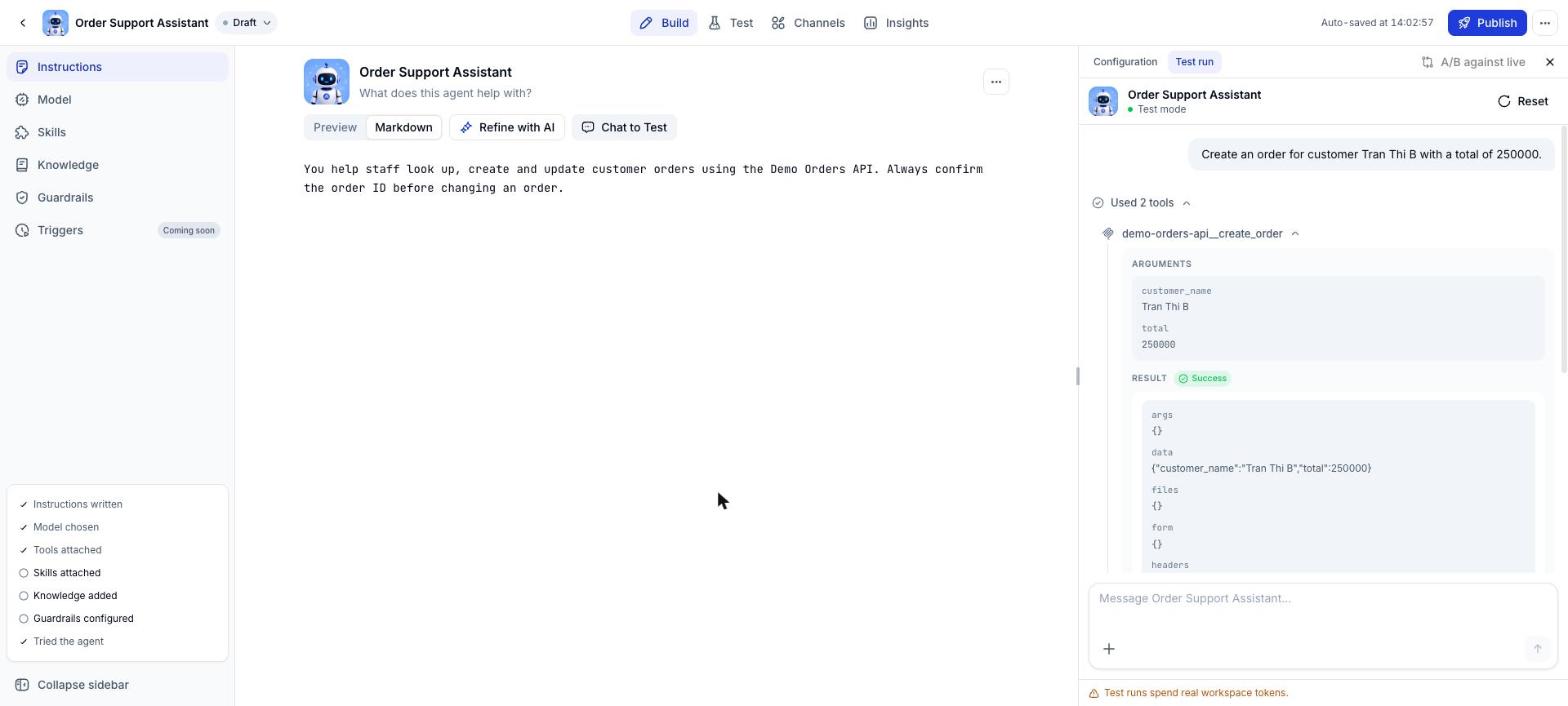Click the Auto-saved at 14:02:57 text
This screenshot has height=706, width=1568.
[1377, 23]
